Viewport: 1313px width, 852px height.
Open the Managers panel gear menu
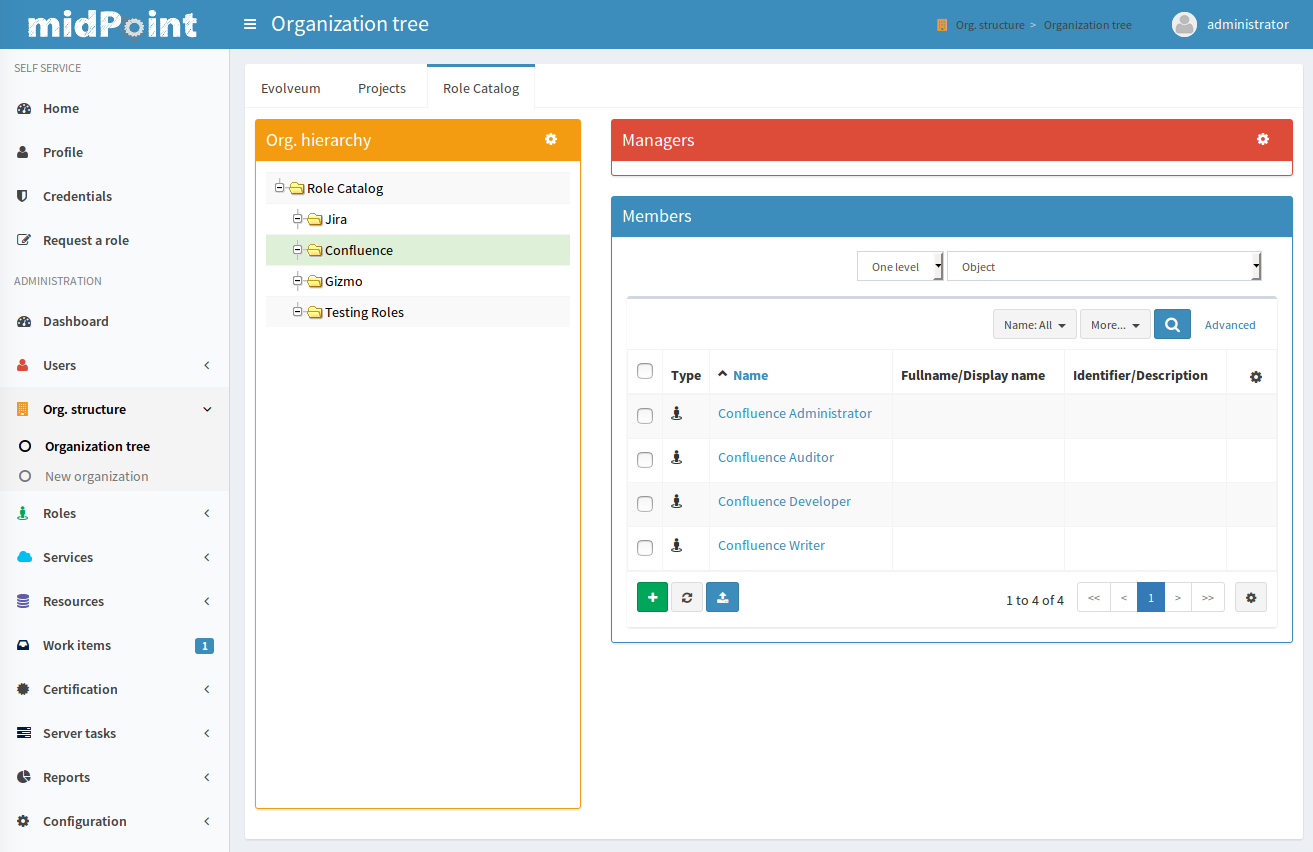pos(1262,140)
